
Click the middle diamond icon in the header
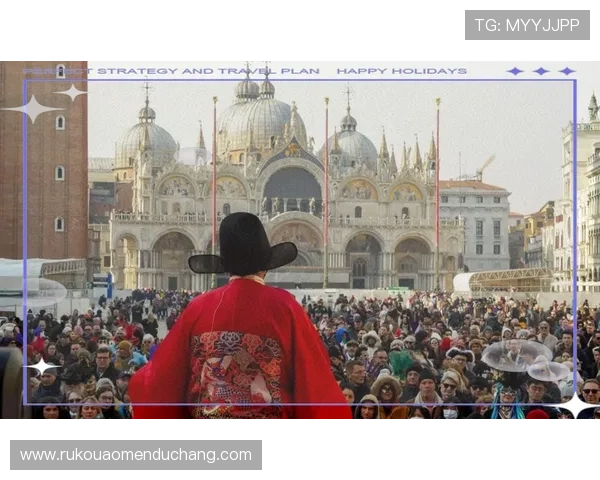point(541,71)
